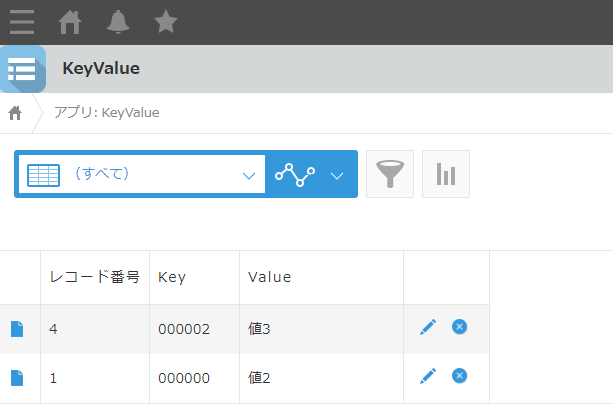Open record 1 details page icon
This screenshot has height=420, width=613.
pyautogui.click(x=17, y=377)
